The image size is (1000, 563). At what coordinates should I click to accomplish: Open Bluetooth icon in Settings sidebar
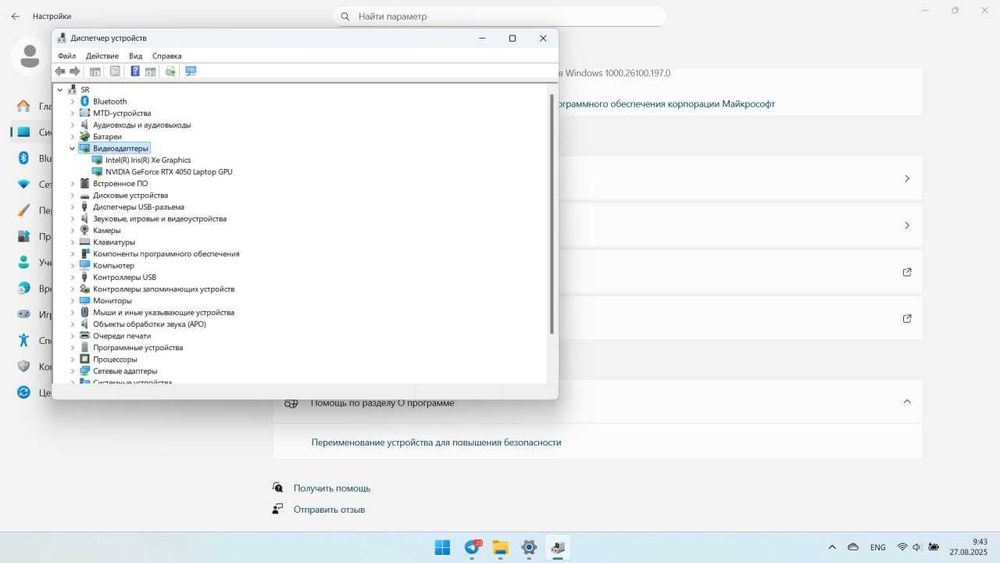coord(24,158)
